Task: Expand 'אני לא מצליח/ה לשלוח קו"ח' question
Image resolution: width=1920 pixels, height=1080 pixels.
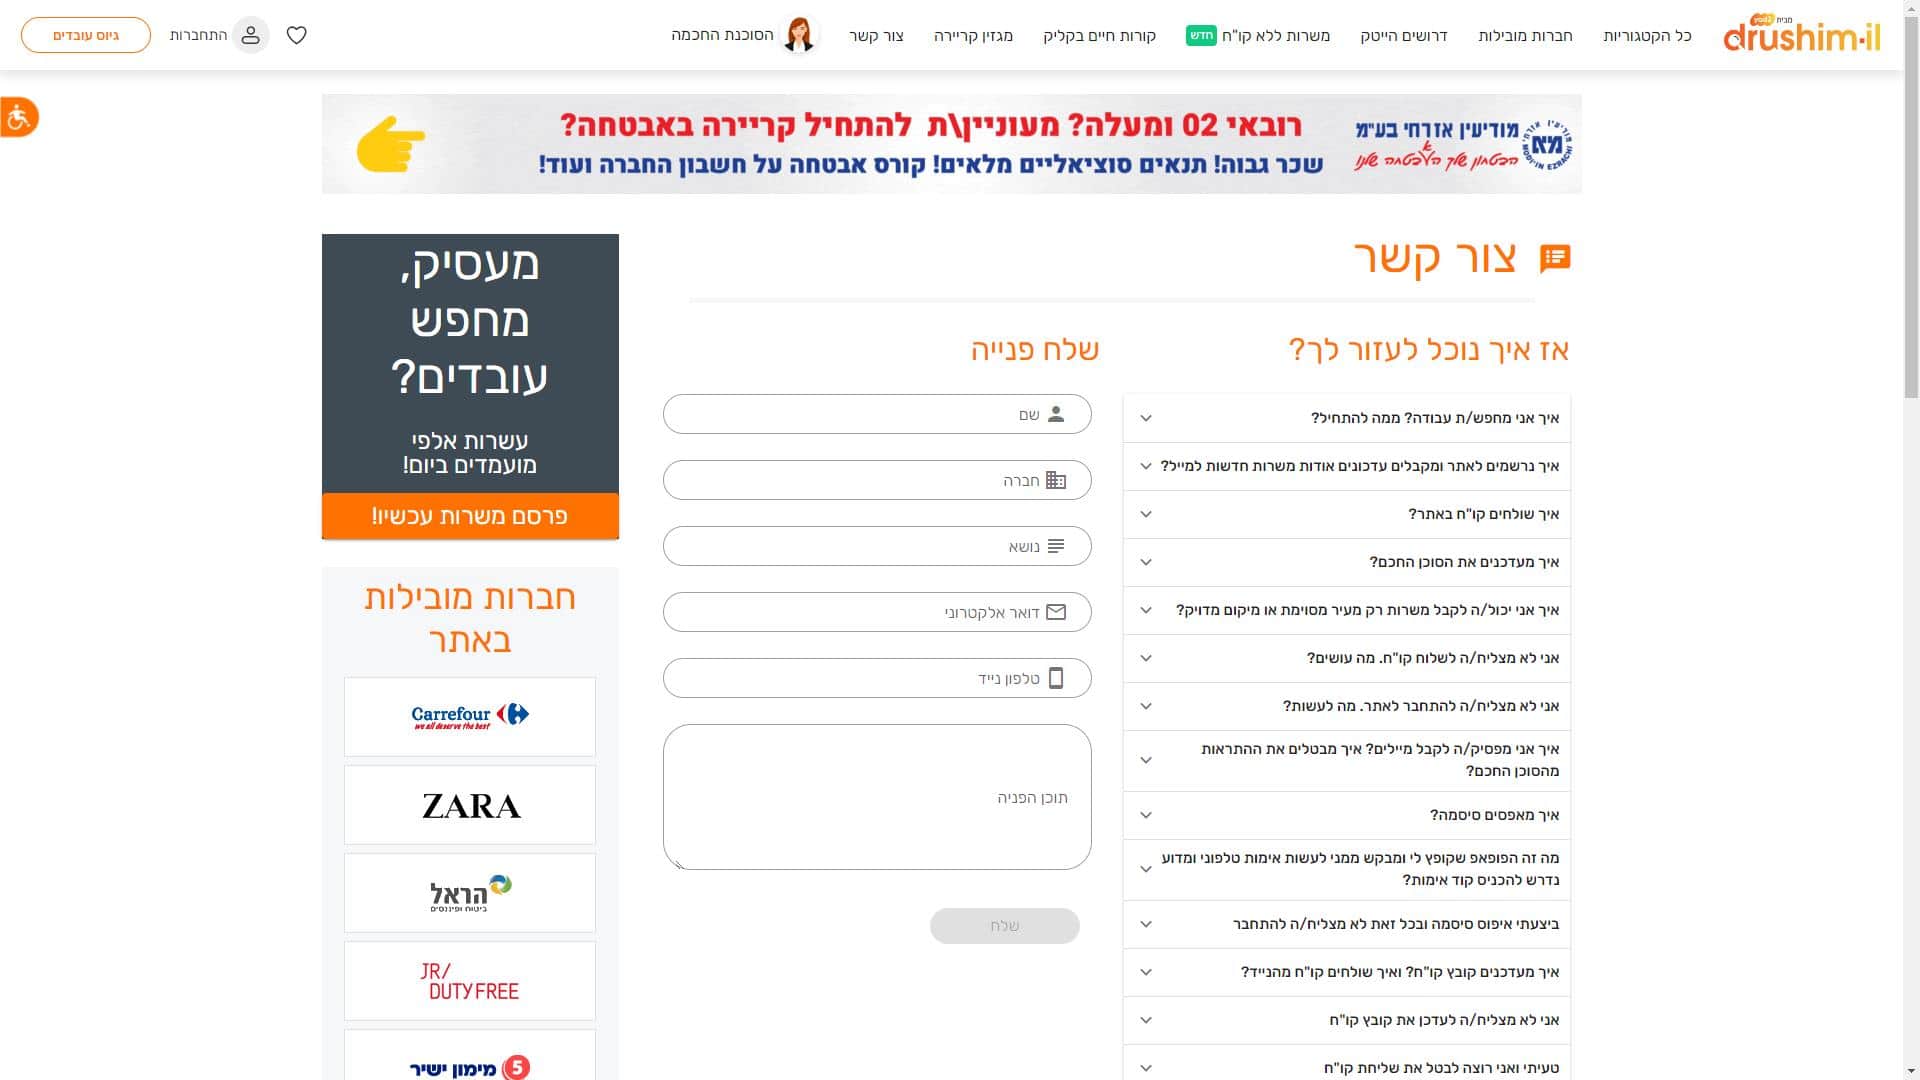Action: (x=1347, y=658)
